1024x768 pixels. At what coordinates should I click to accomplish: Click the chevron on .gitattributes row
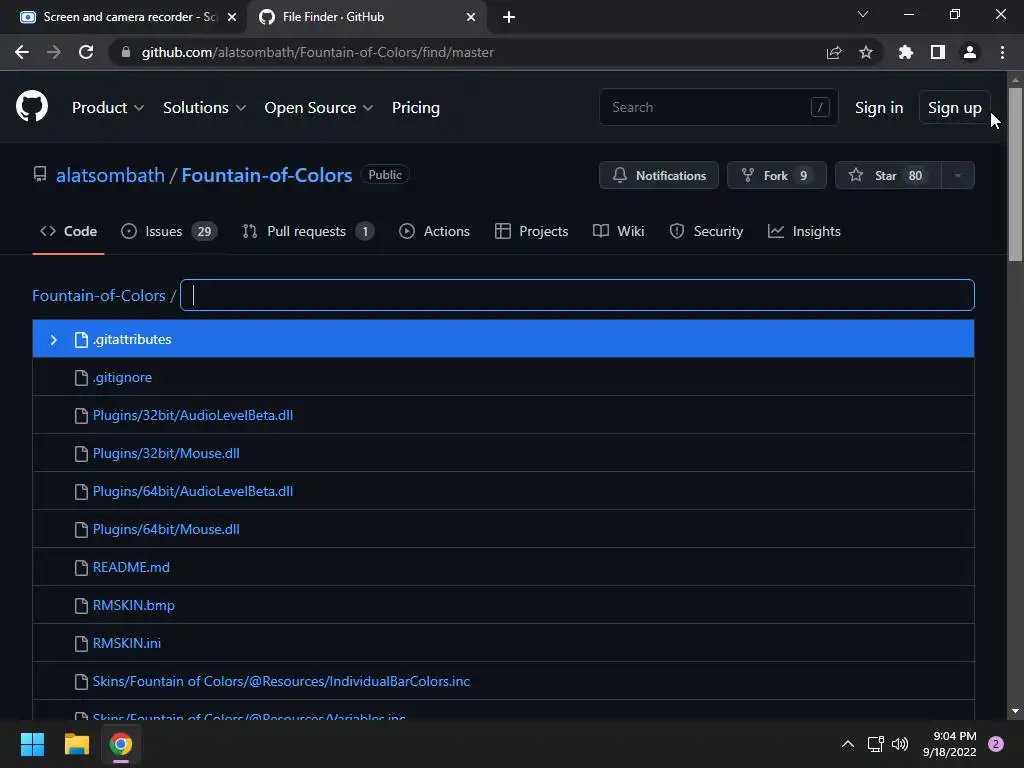54,340
